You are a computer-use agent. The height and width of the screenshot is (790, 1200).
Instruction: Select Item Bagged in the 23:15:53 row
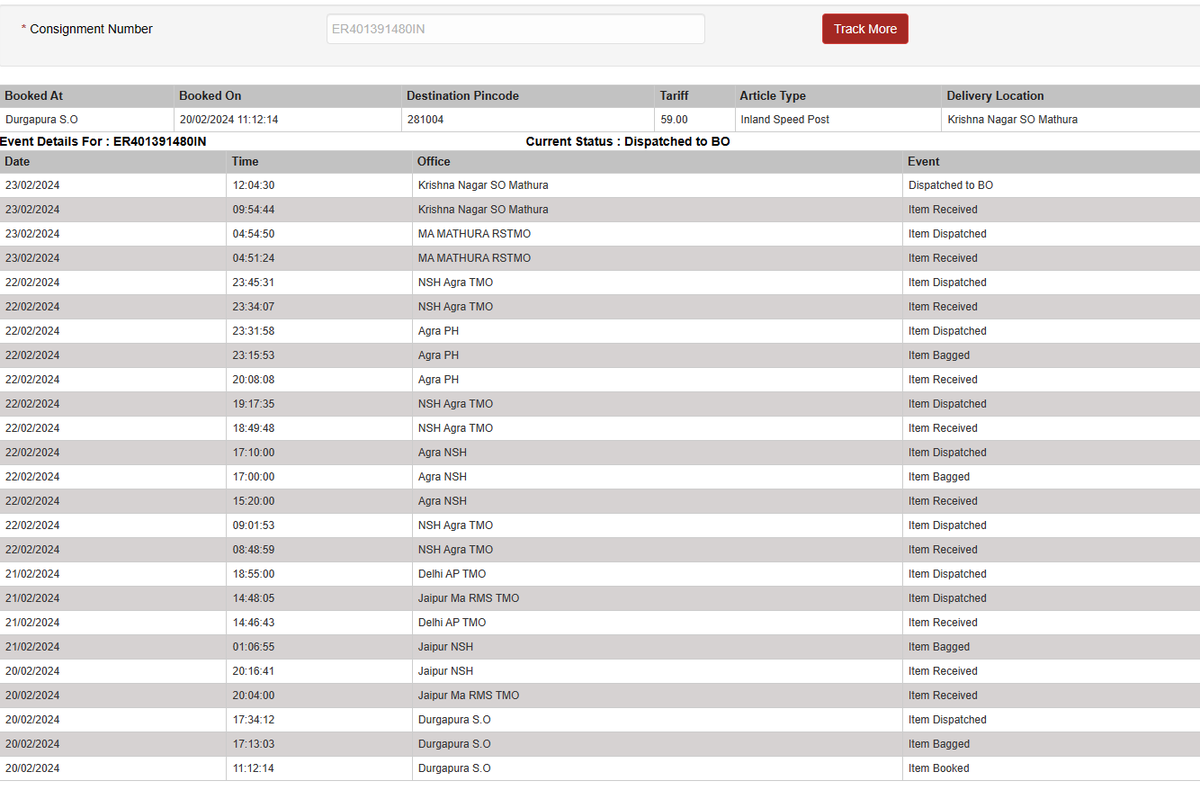pos(939,355)
